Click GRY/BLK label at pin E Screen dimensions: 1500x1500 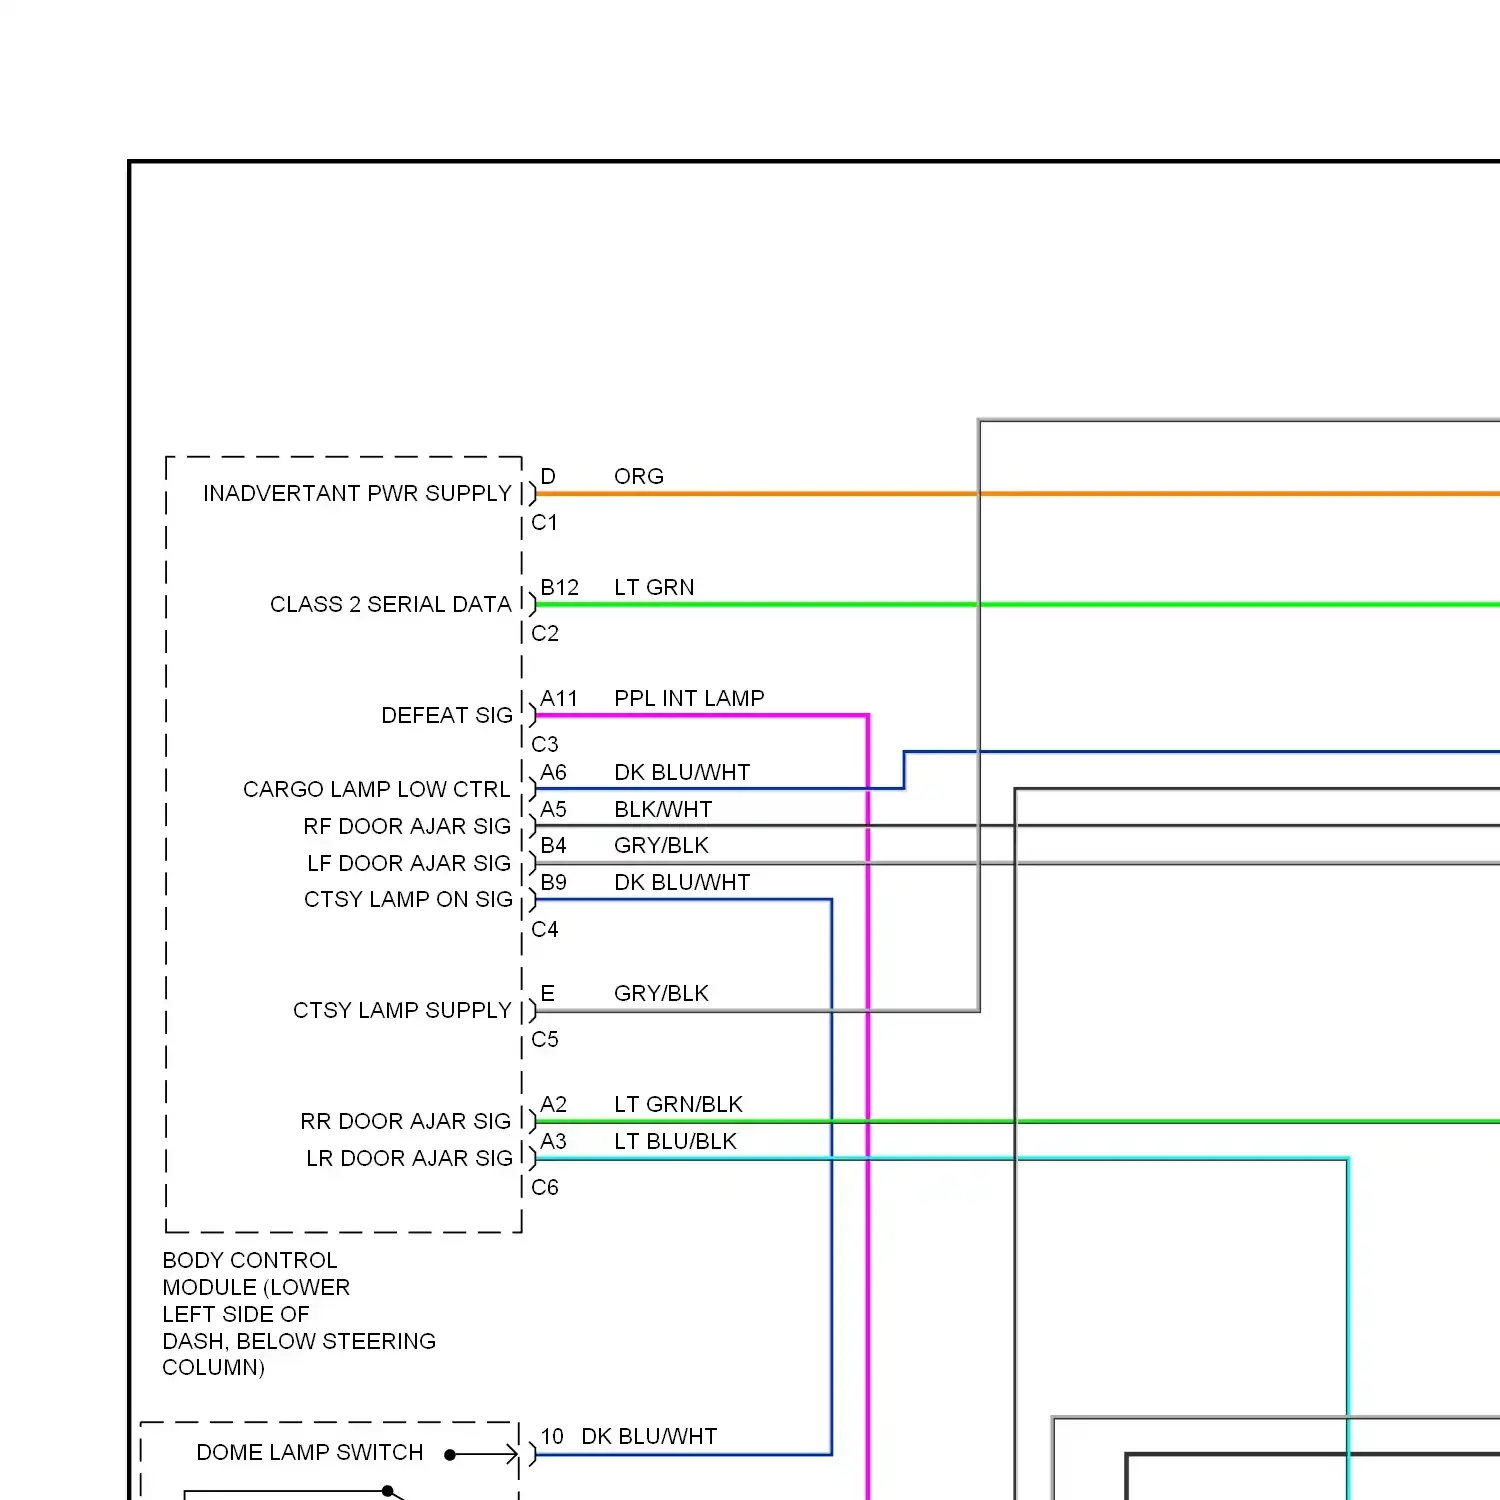click(661, 994)
